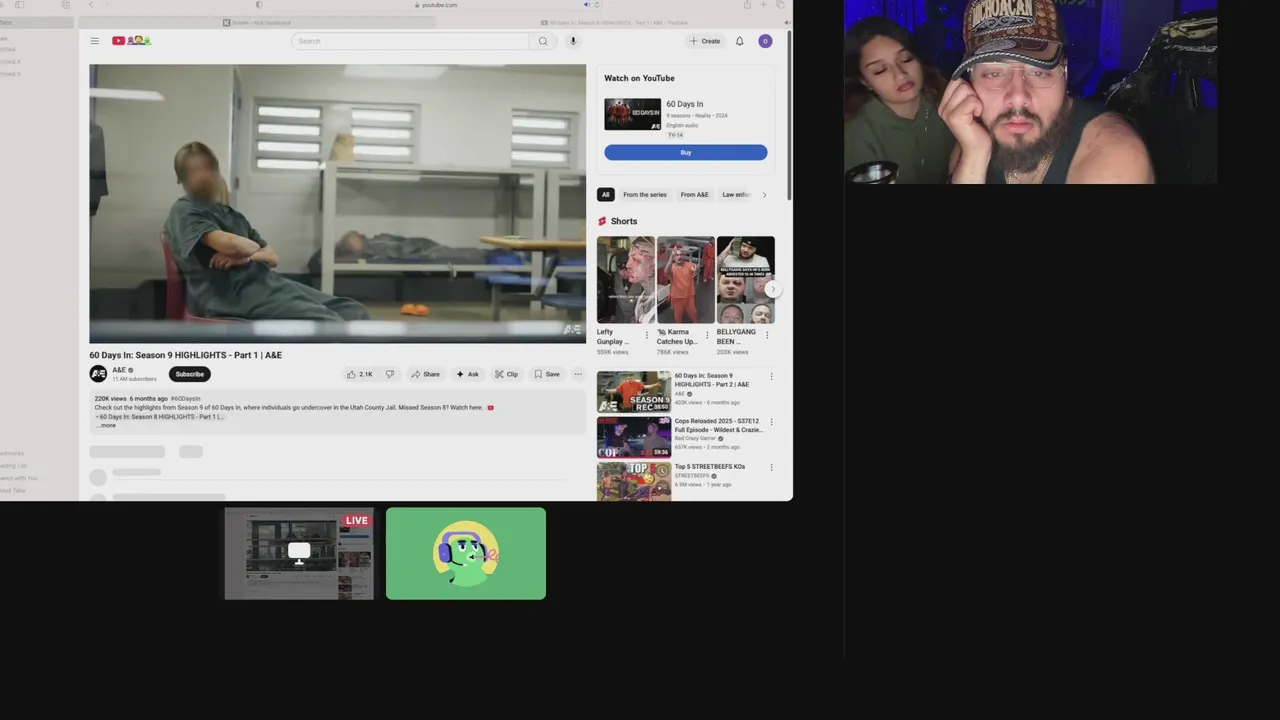
Task: Switch to the Kick Dashboard tab
Action: point(257,22)
